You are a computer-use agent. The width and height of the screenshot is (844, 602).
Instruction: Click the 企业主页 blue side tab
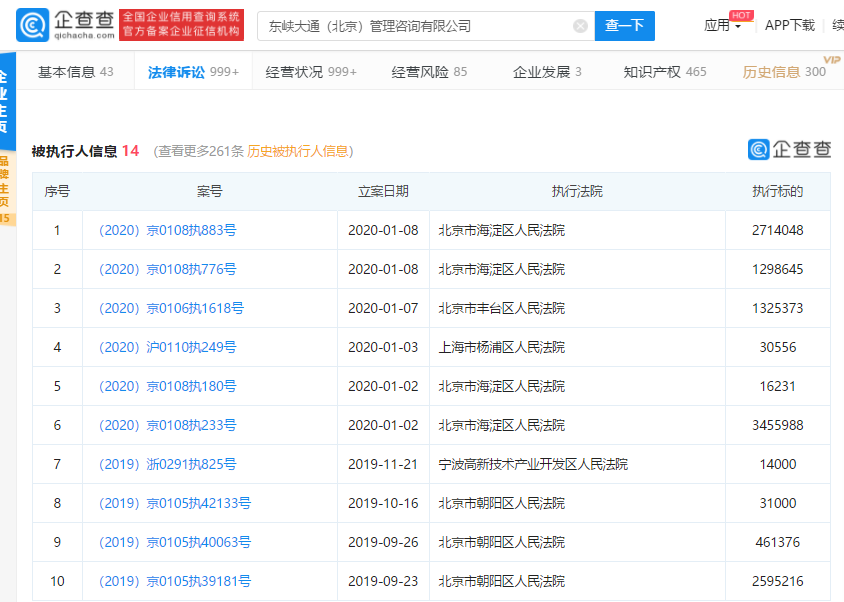tap(6, 101)
